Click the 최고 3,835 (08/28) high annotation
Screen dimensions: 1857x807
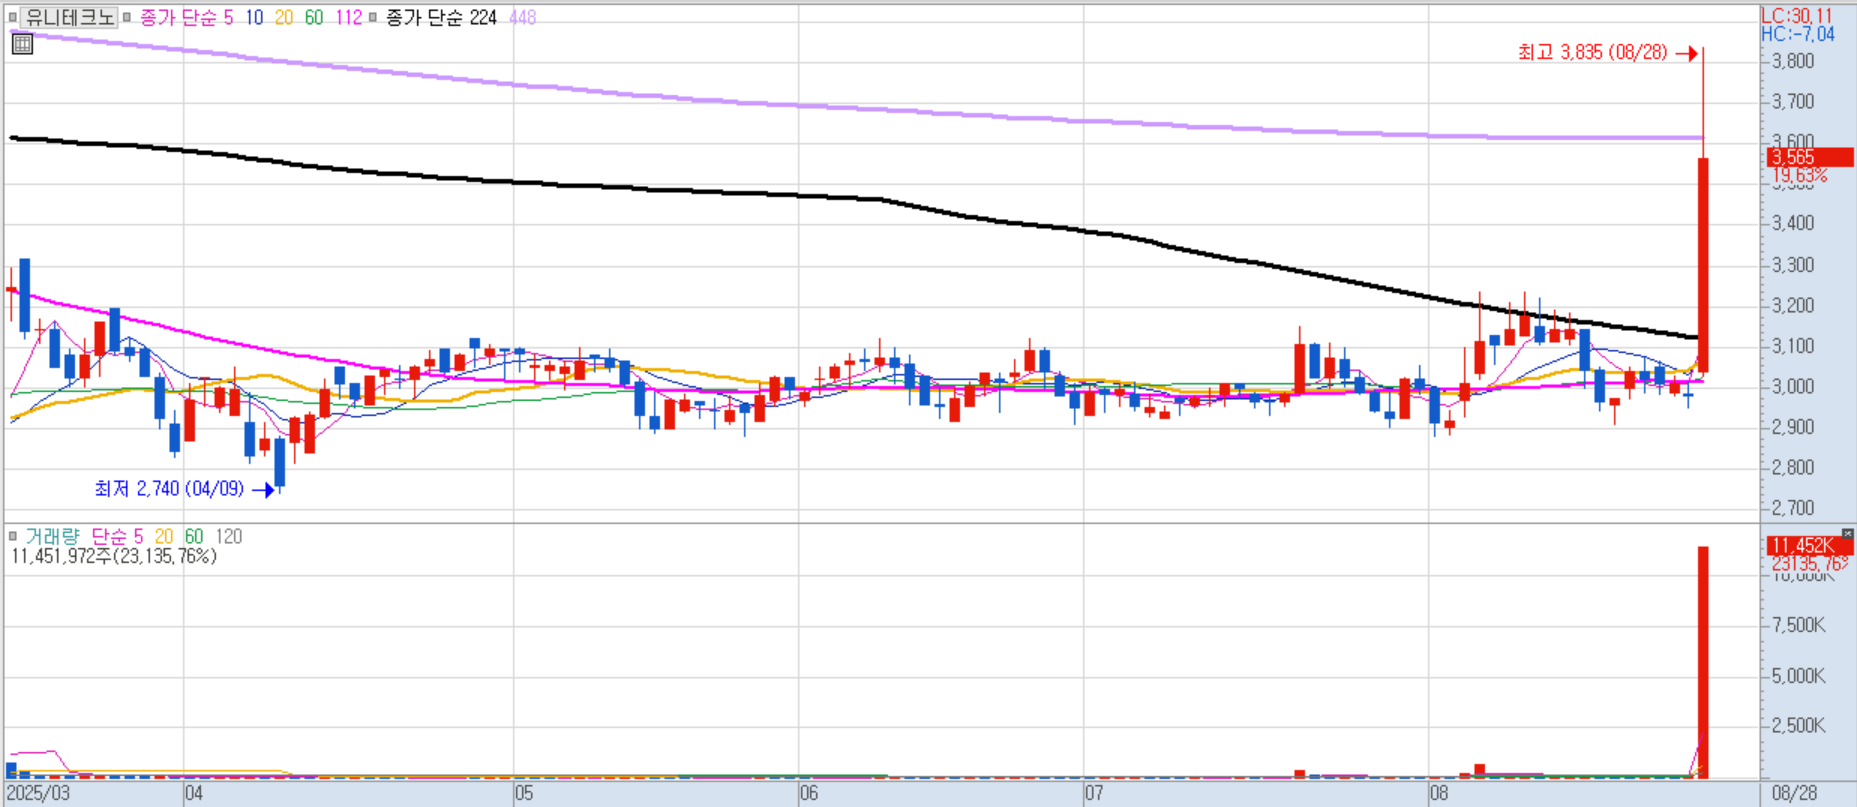[1592, 52]
